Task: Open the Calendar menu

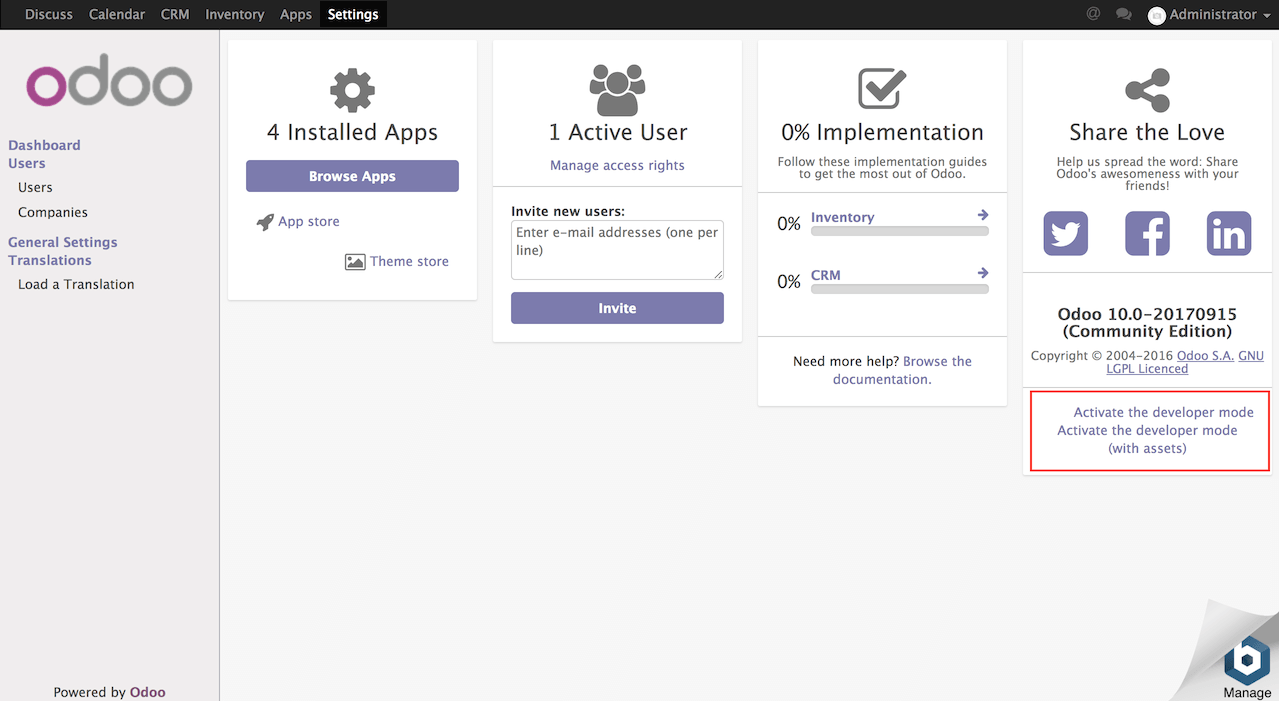Action: tap(117, 14)
